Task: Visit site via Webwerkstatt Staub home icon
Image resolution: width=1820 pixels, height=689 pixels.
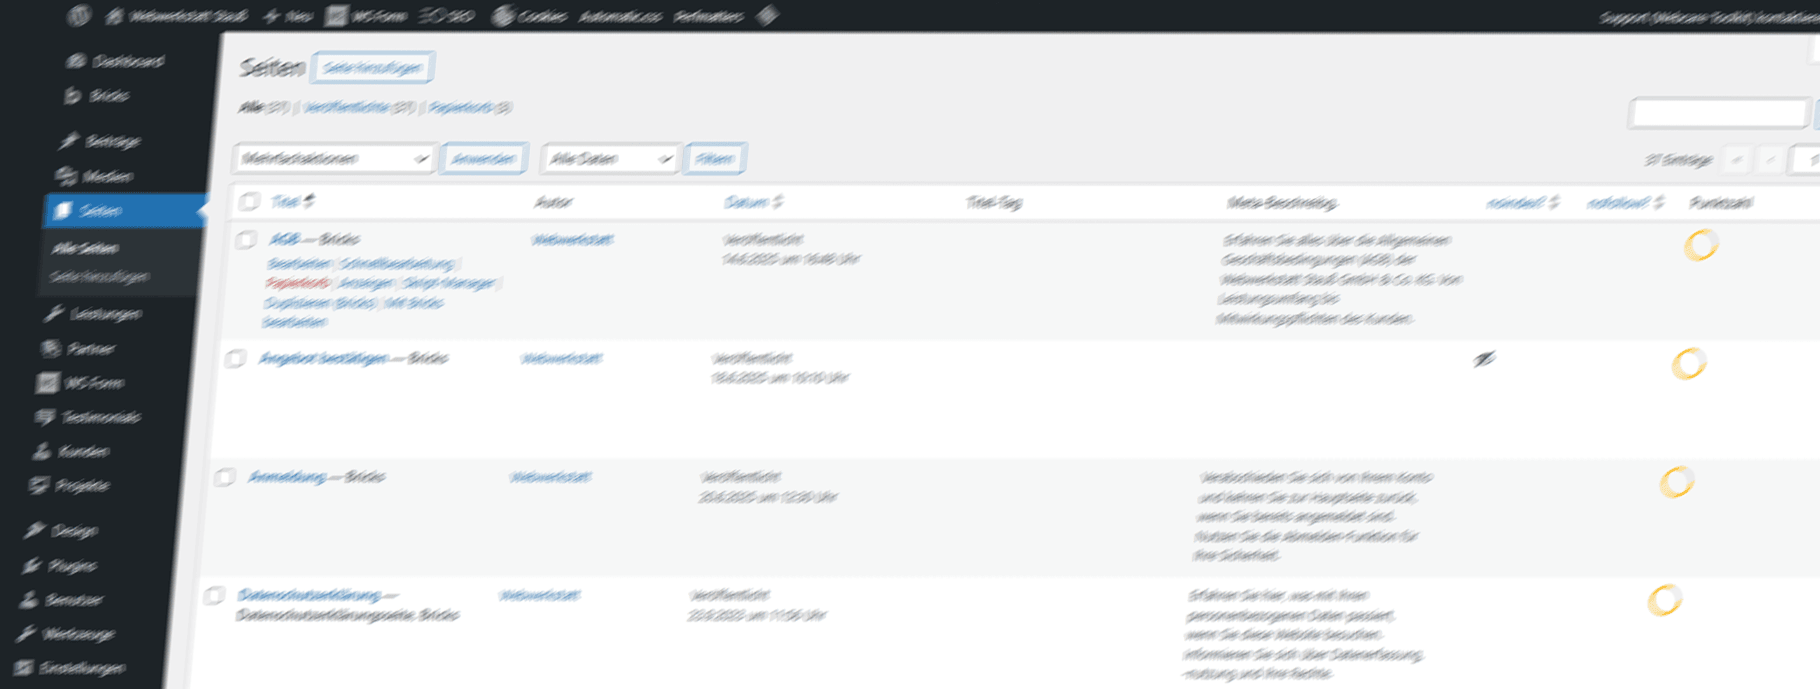Action: pos(115,17)
